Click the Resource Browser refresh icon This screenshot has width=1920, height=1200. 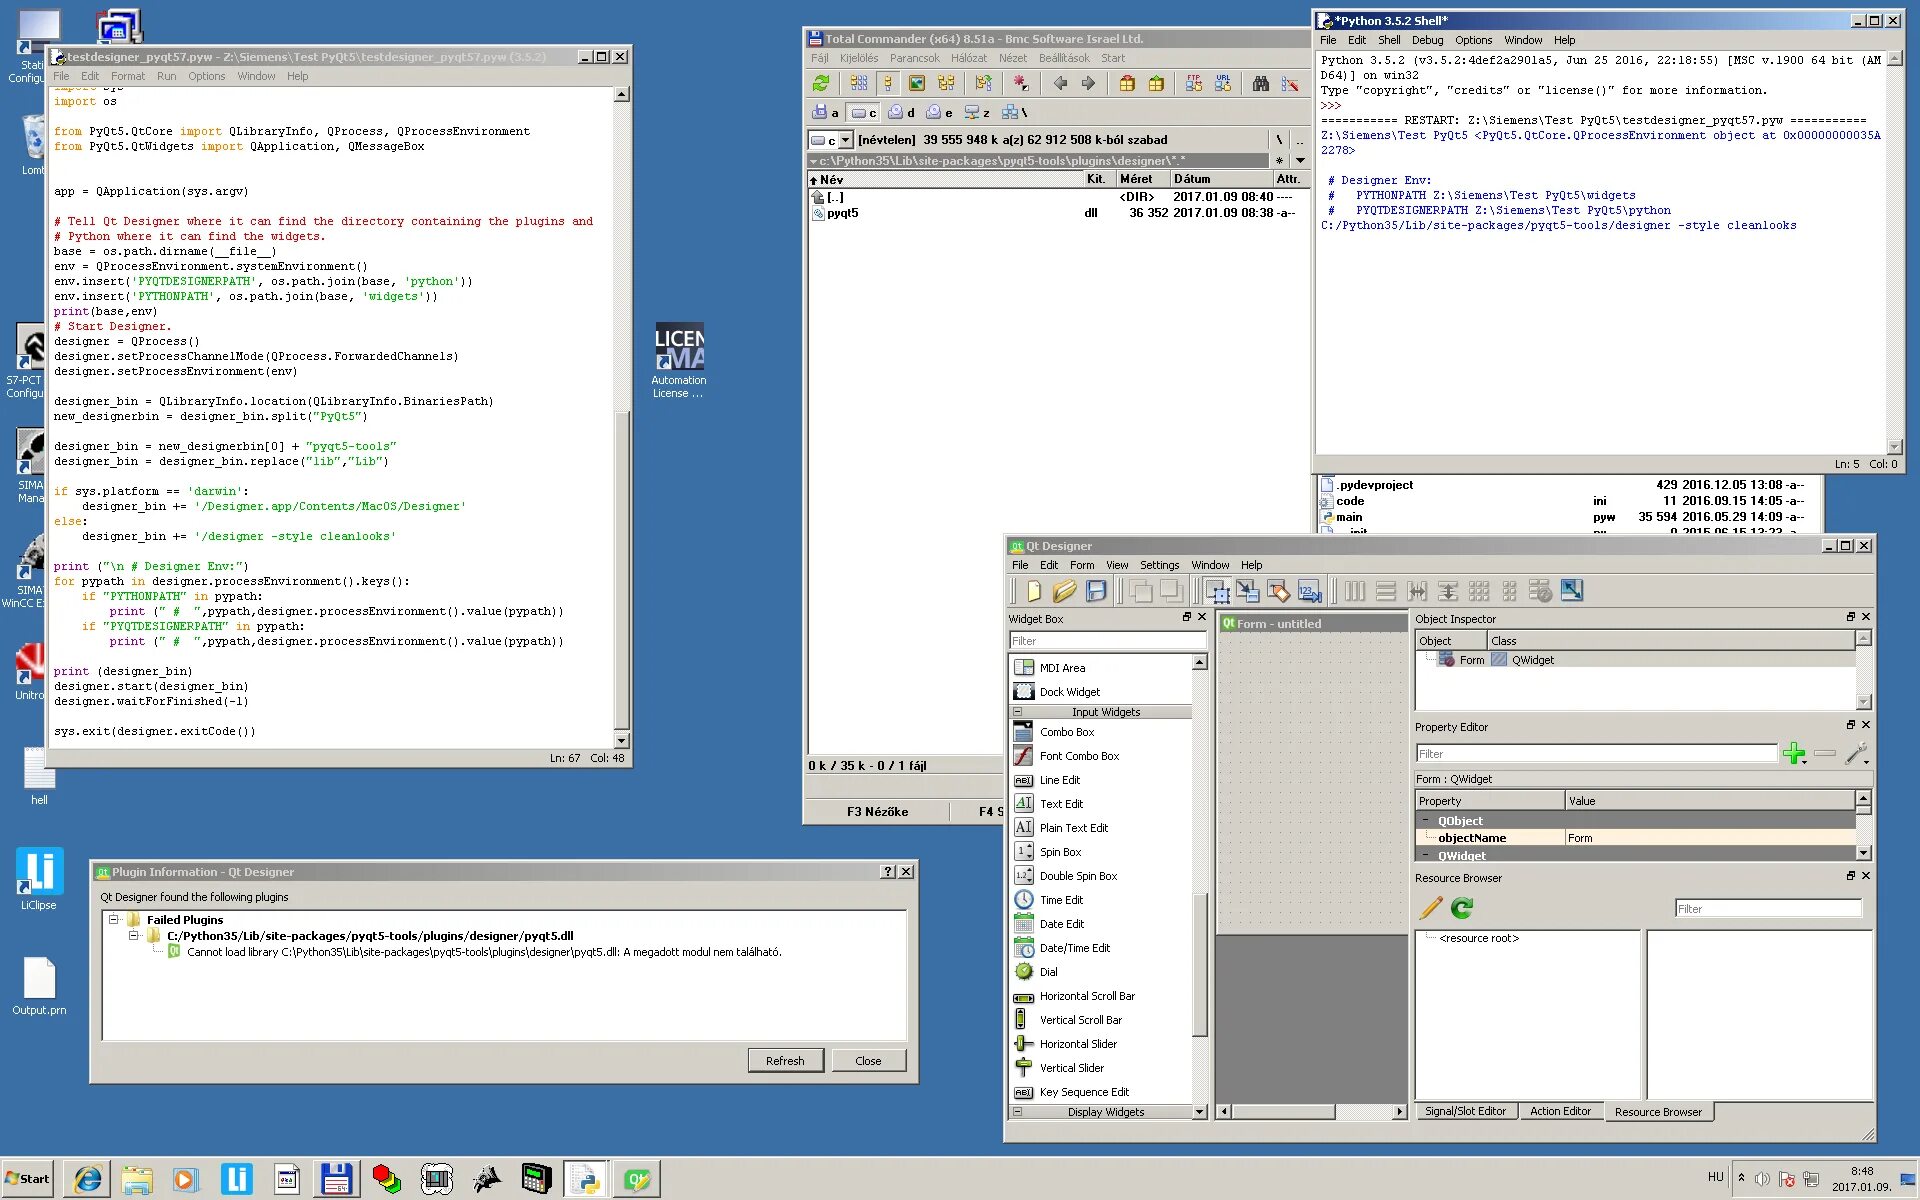click(x=1461, y=908)
